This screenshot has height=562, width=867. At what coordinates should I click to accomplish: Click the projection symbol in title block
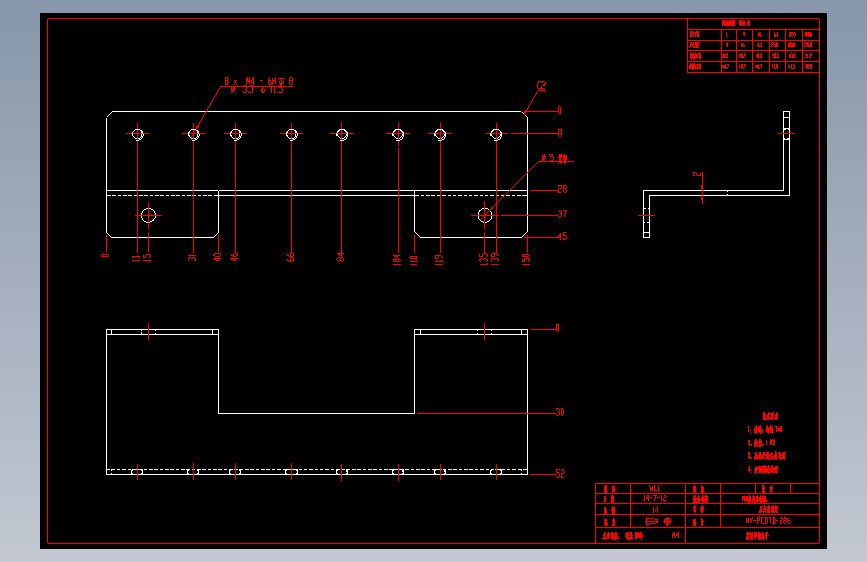[659, 521]
